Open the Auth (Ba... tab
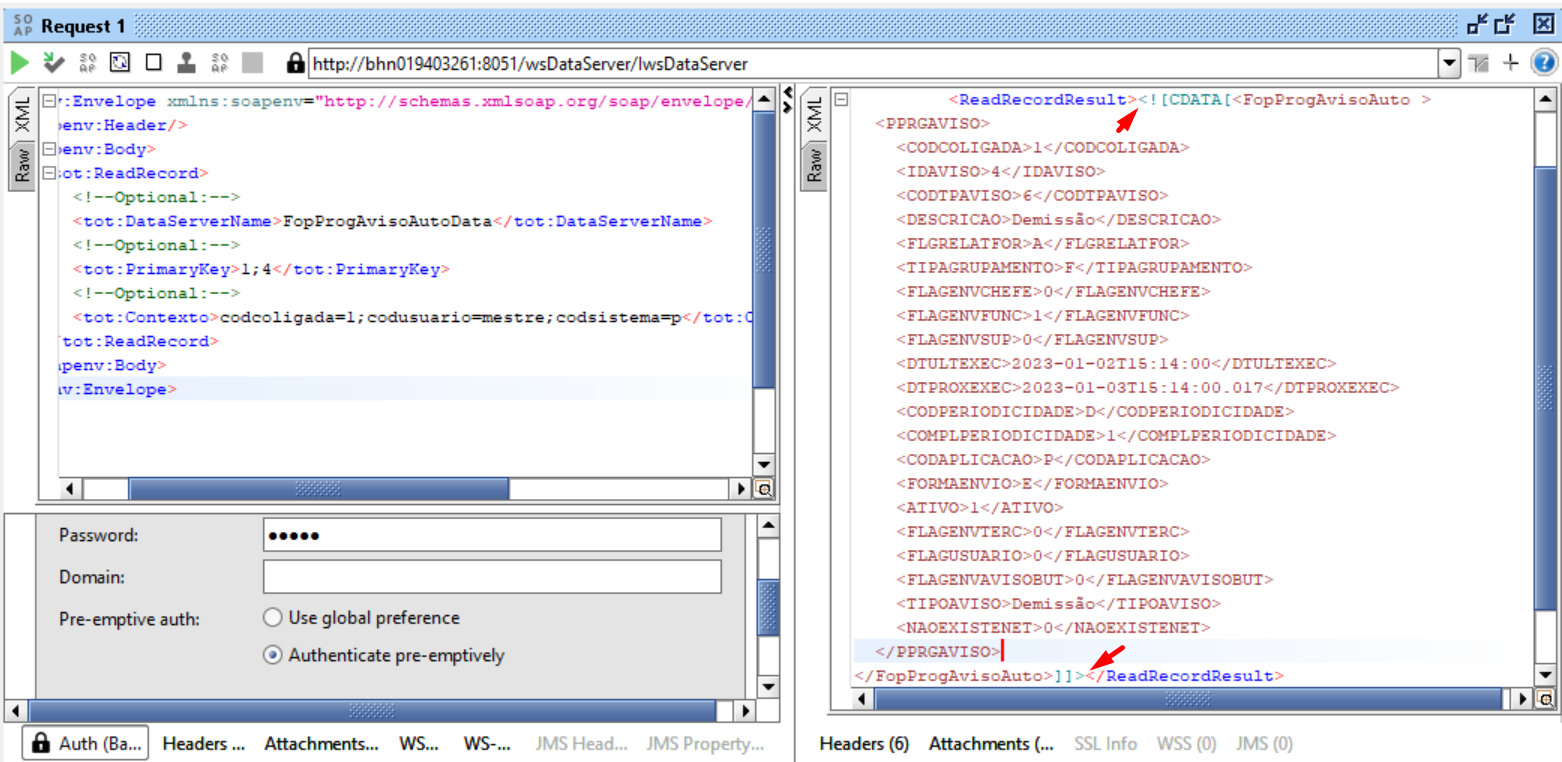 tap(85, 743)
